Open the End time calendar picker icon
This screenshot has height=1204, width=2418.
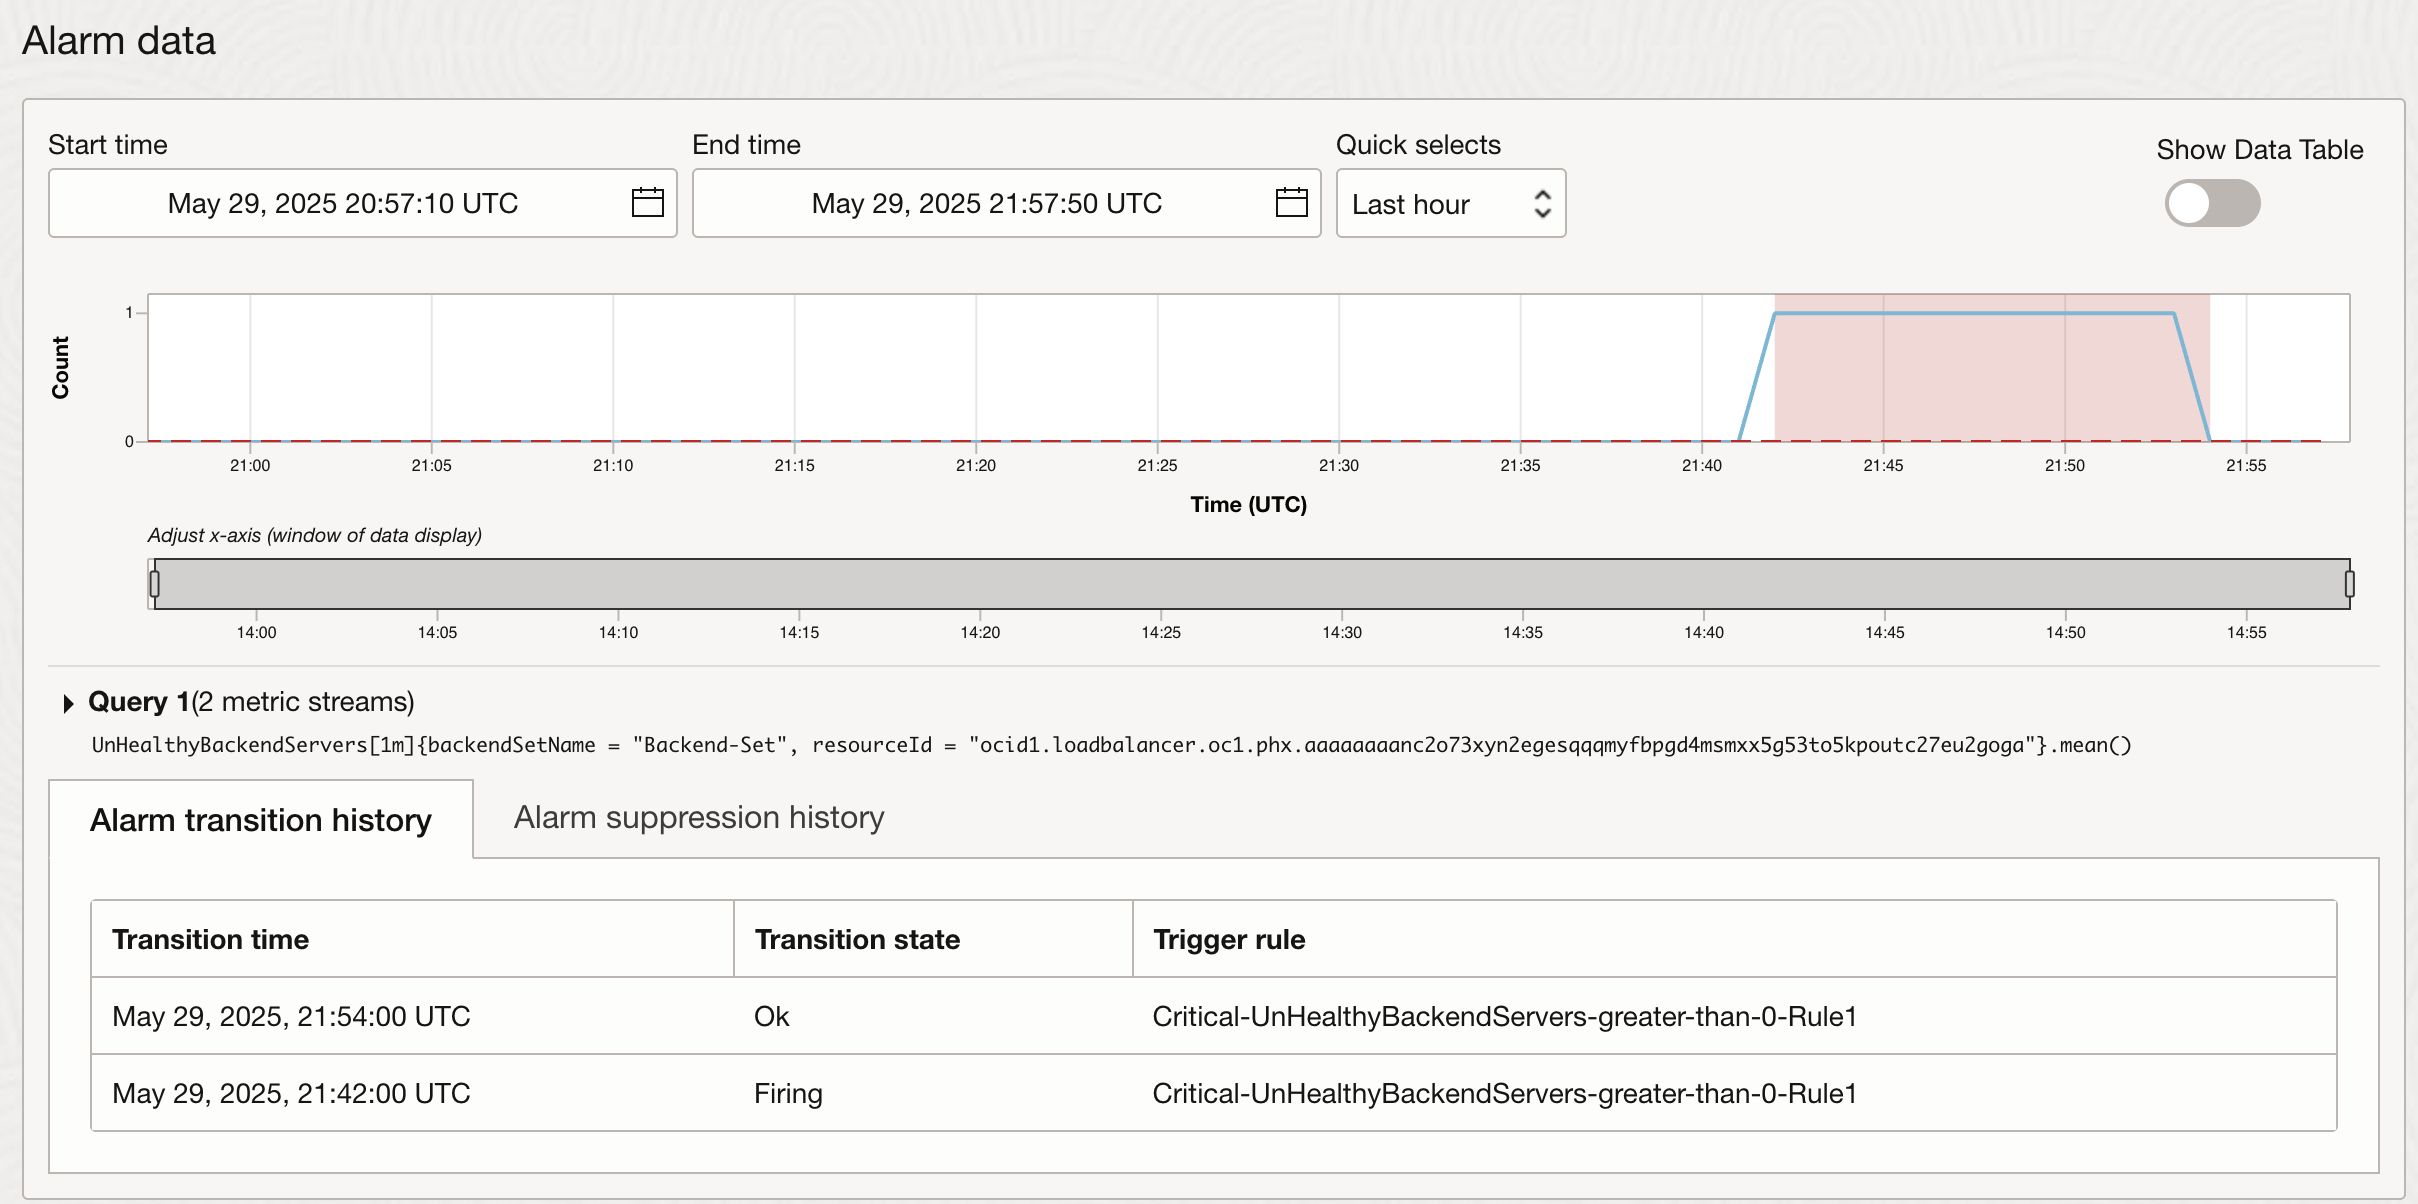1291,203
